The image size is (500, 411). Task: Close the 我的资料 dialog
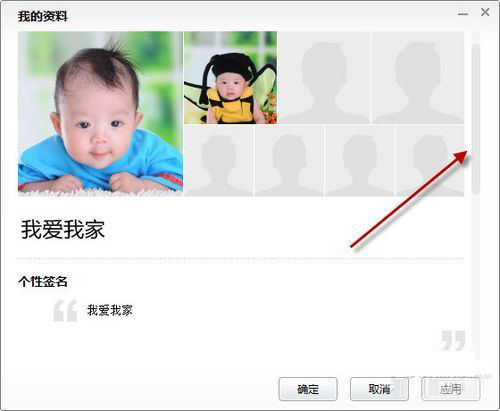(485, 12)
